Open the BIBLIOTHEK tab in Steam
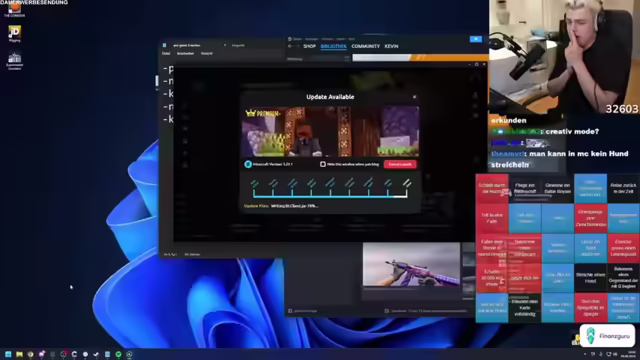The height and width of the screenshot is (360, 640). tap(333, 47)
